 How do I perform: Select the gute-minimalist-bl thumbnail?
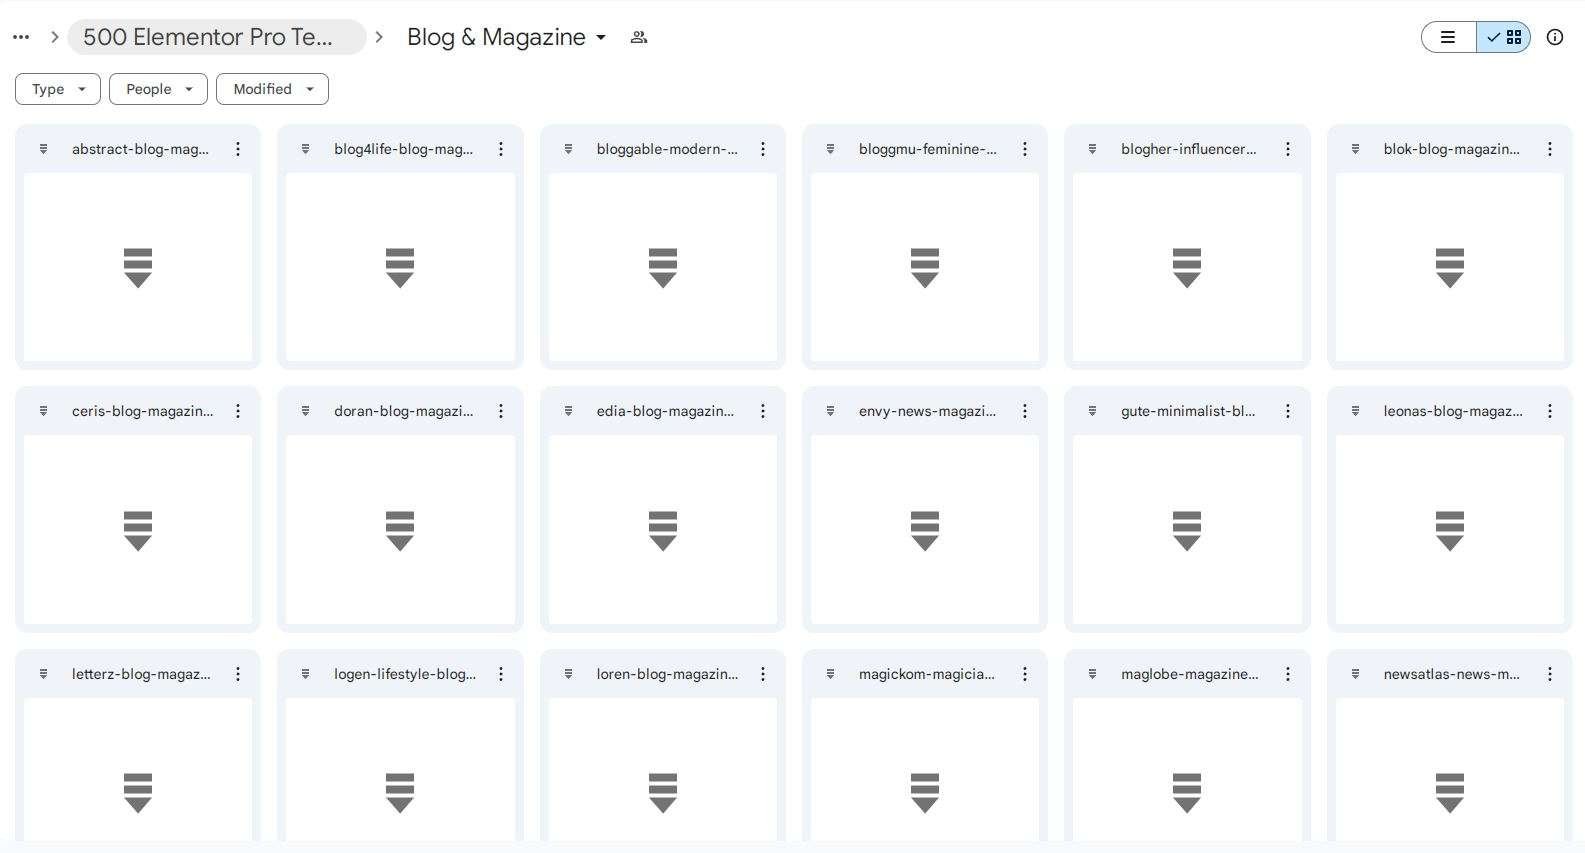1187,530
